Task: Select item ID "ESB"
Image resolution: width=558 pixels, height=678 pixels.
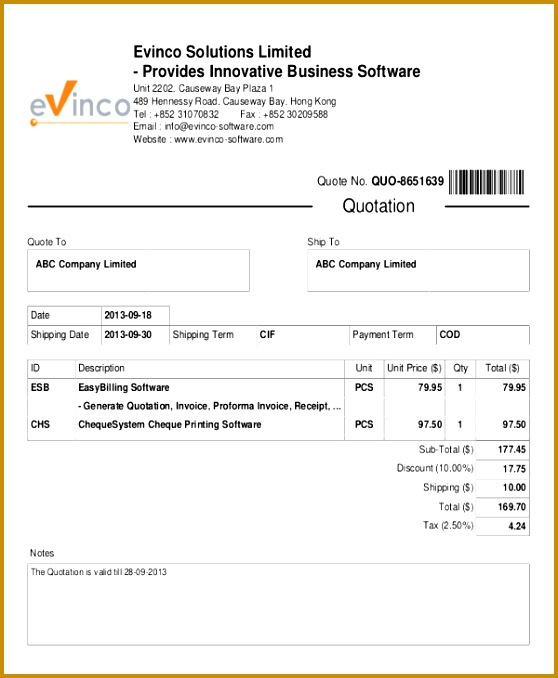Action: [40, 387]
